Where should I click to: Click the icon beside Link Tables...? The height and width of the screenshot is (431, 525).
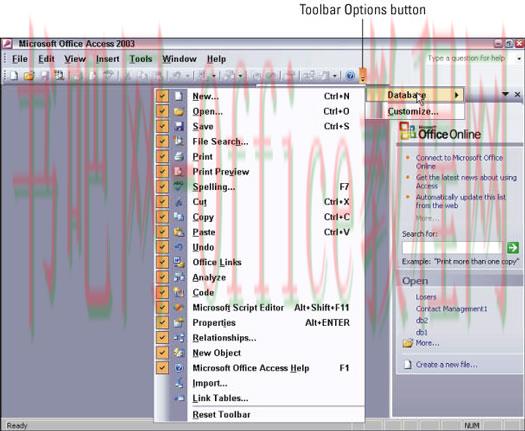coord(179,398)
